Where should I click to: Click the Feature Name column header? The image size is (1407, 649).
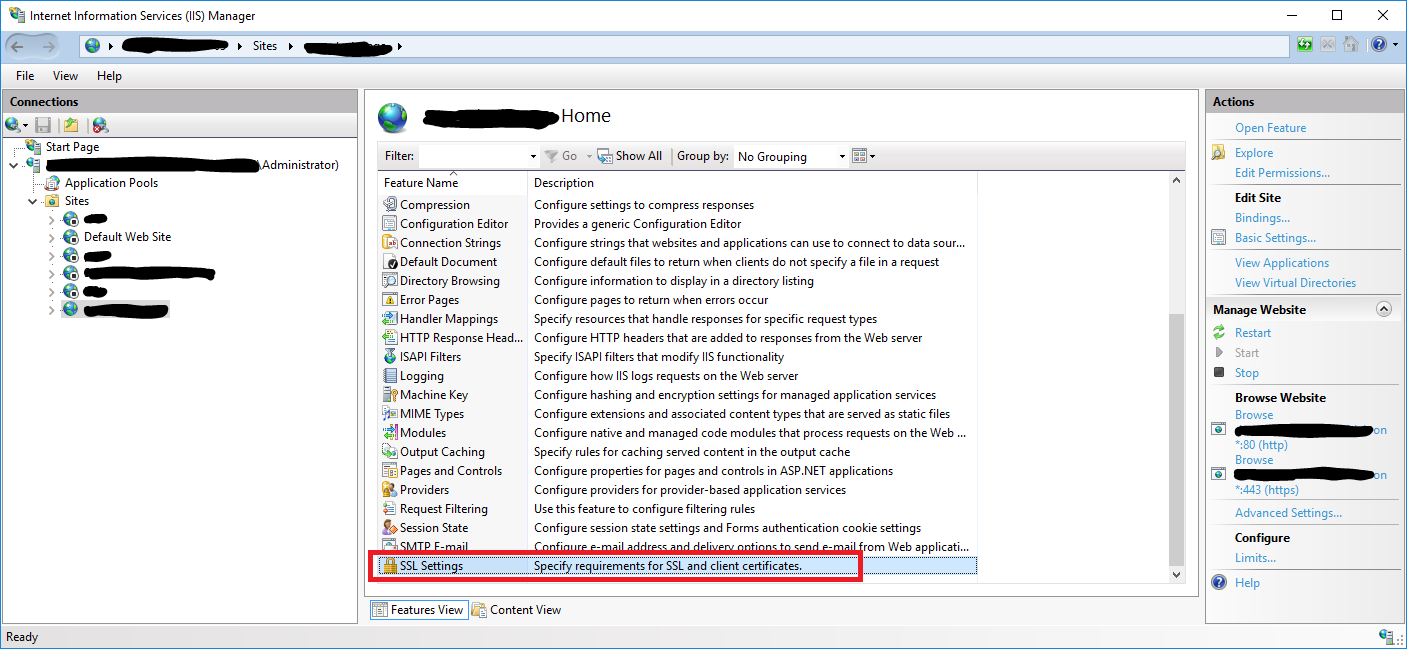[453, 183]
